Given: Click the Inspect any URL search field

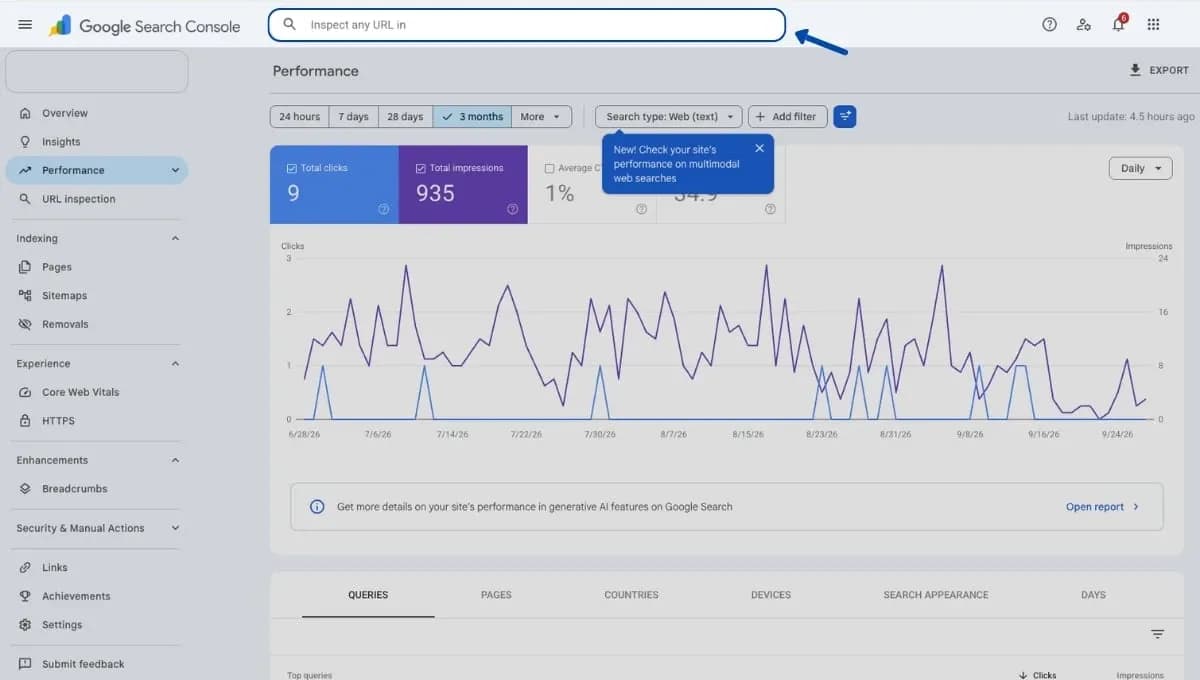Looking at the screenshot, I should [526, 25].
